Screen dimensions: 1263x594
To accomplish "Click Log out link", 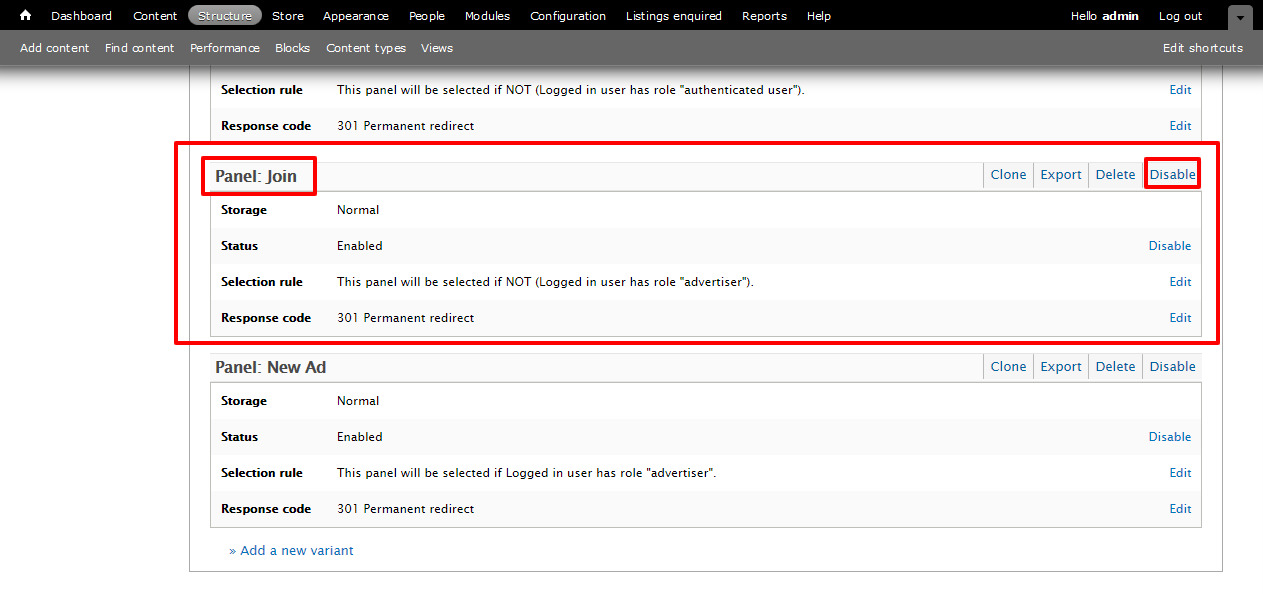I will [1180, 16].
